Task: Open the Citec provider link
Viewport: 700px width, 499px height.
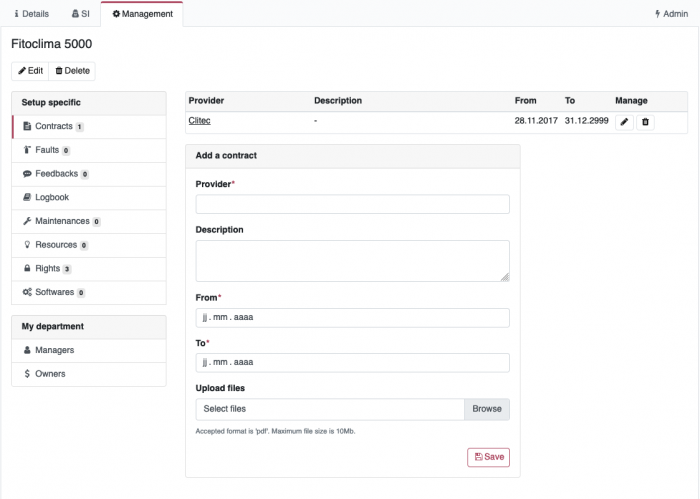Action: [x=199, y=121]
